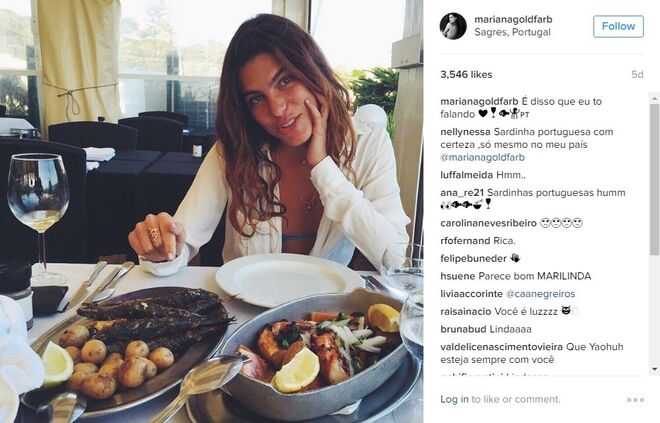Screen dimensions: 660x423
Task: Open the @marianagoldfarb mention in nellynessa's comment
Action: [482, 157]
